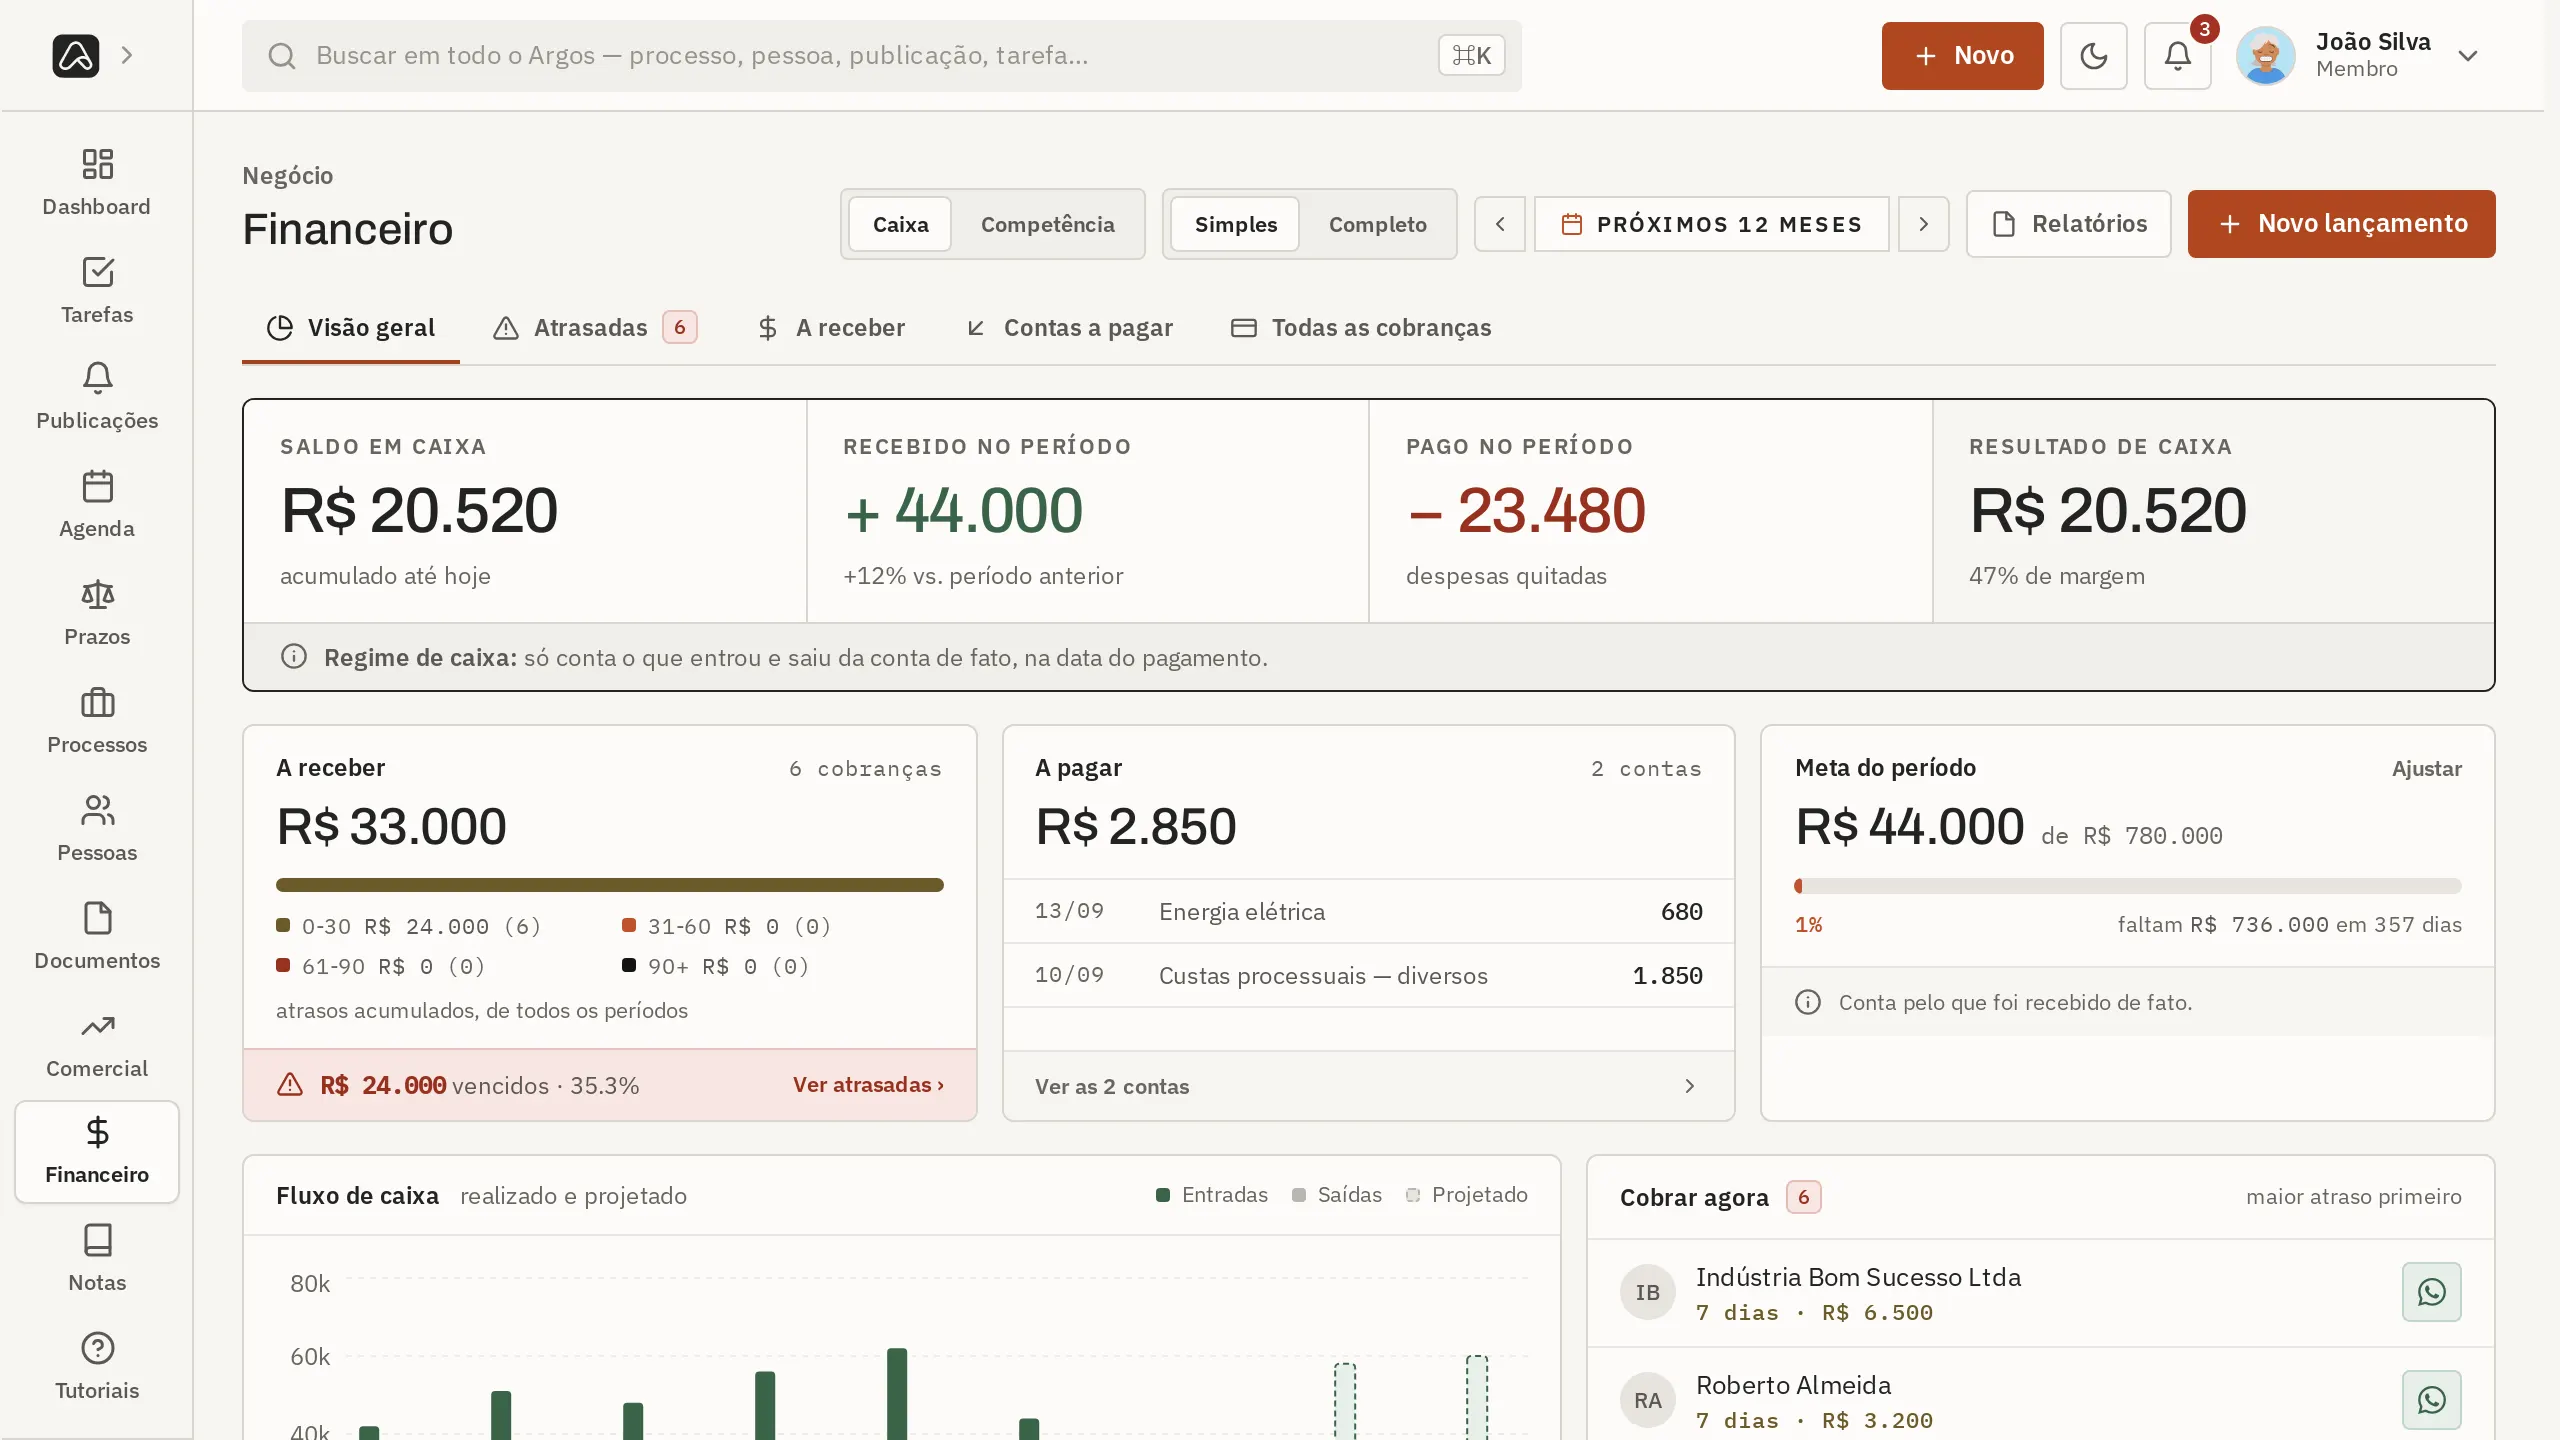The width and height of the screenshot is (2560, 1440).
Task: Select the Simples view mode
Action: 1235,224
